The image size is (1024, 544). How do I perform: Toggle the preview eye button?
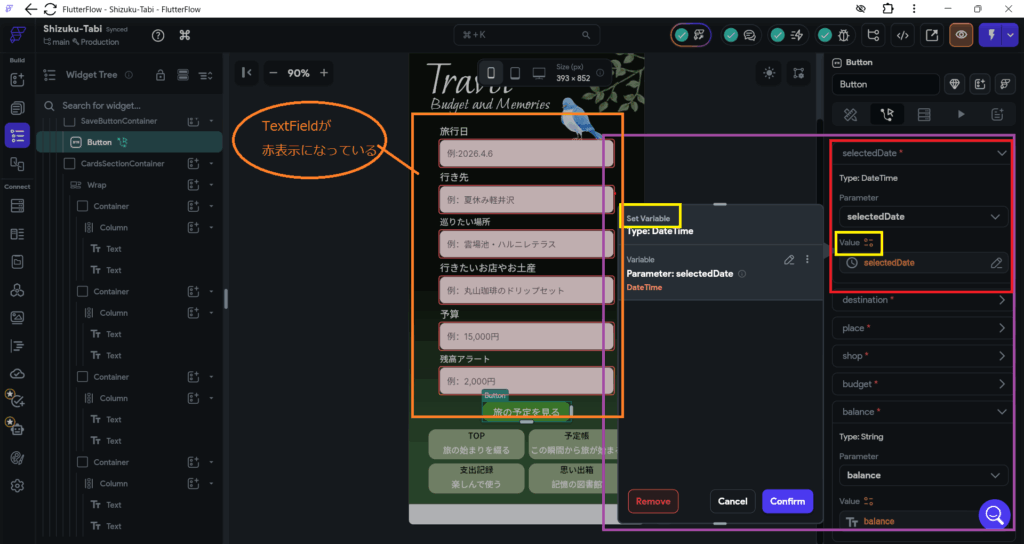961,35
